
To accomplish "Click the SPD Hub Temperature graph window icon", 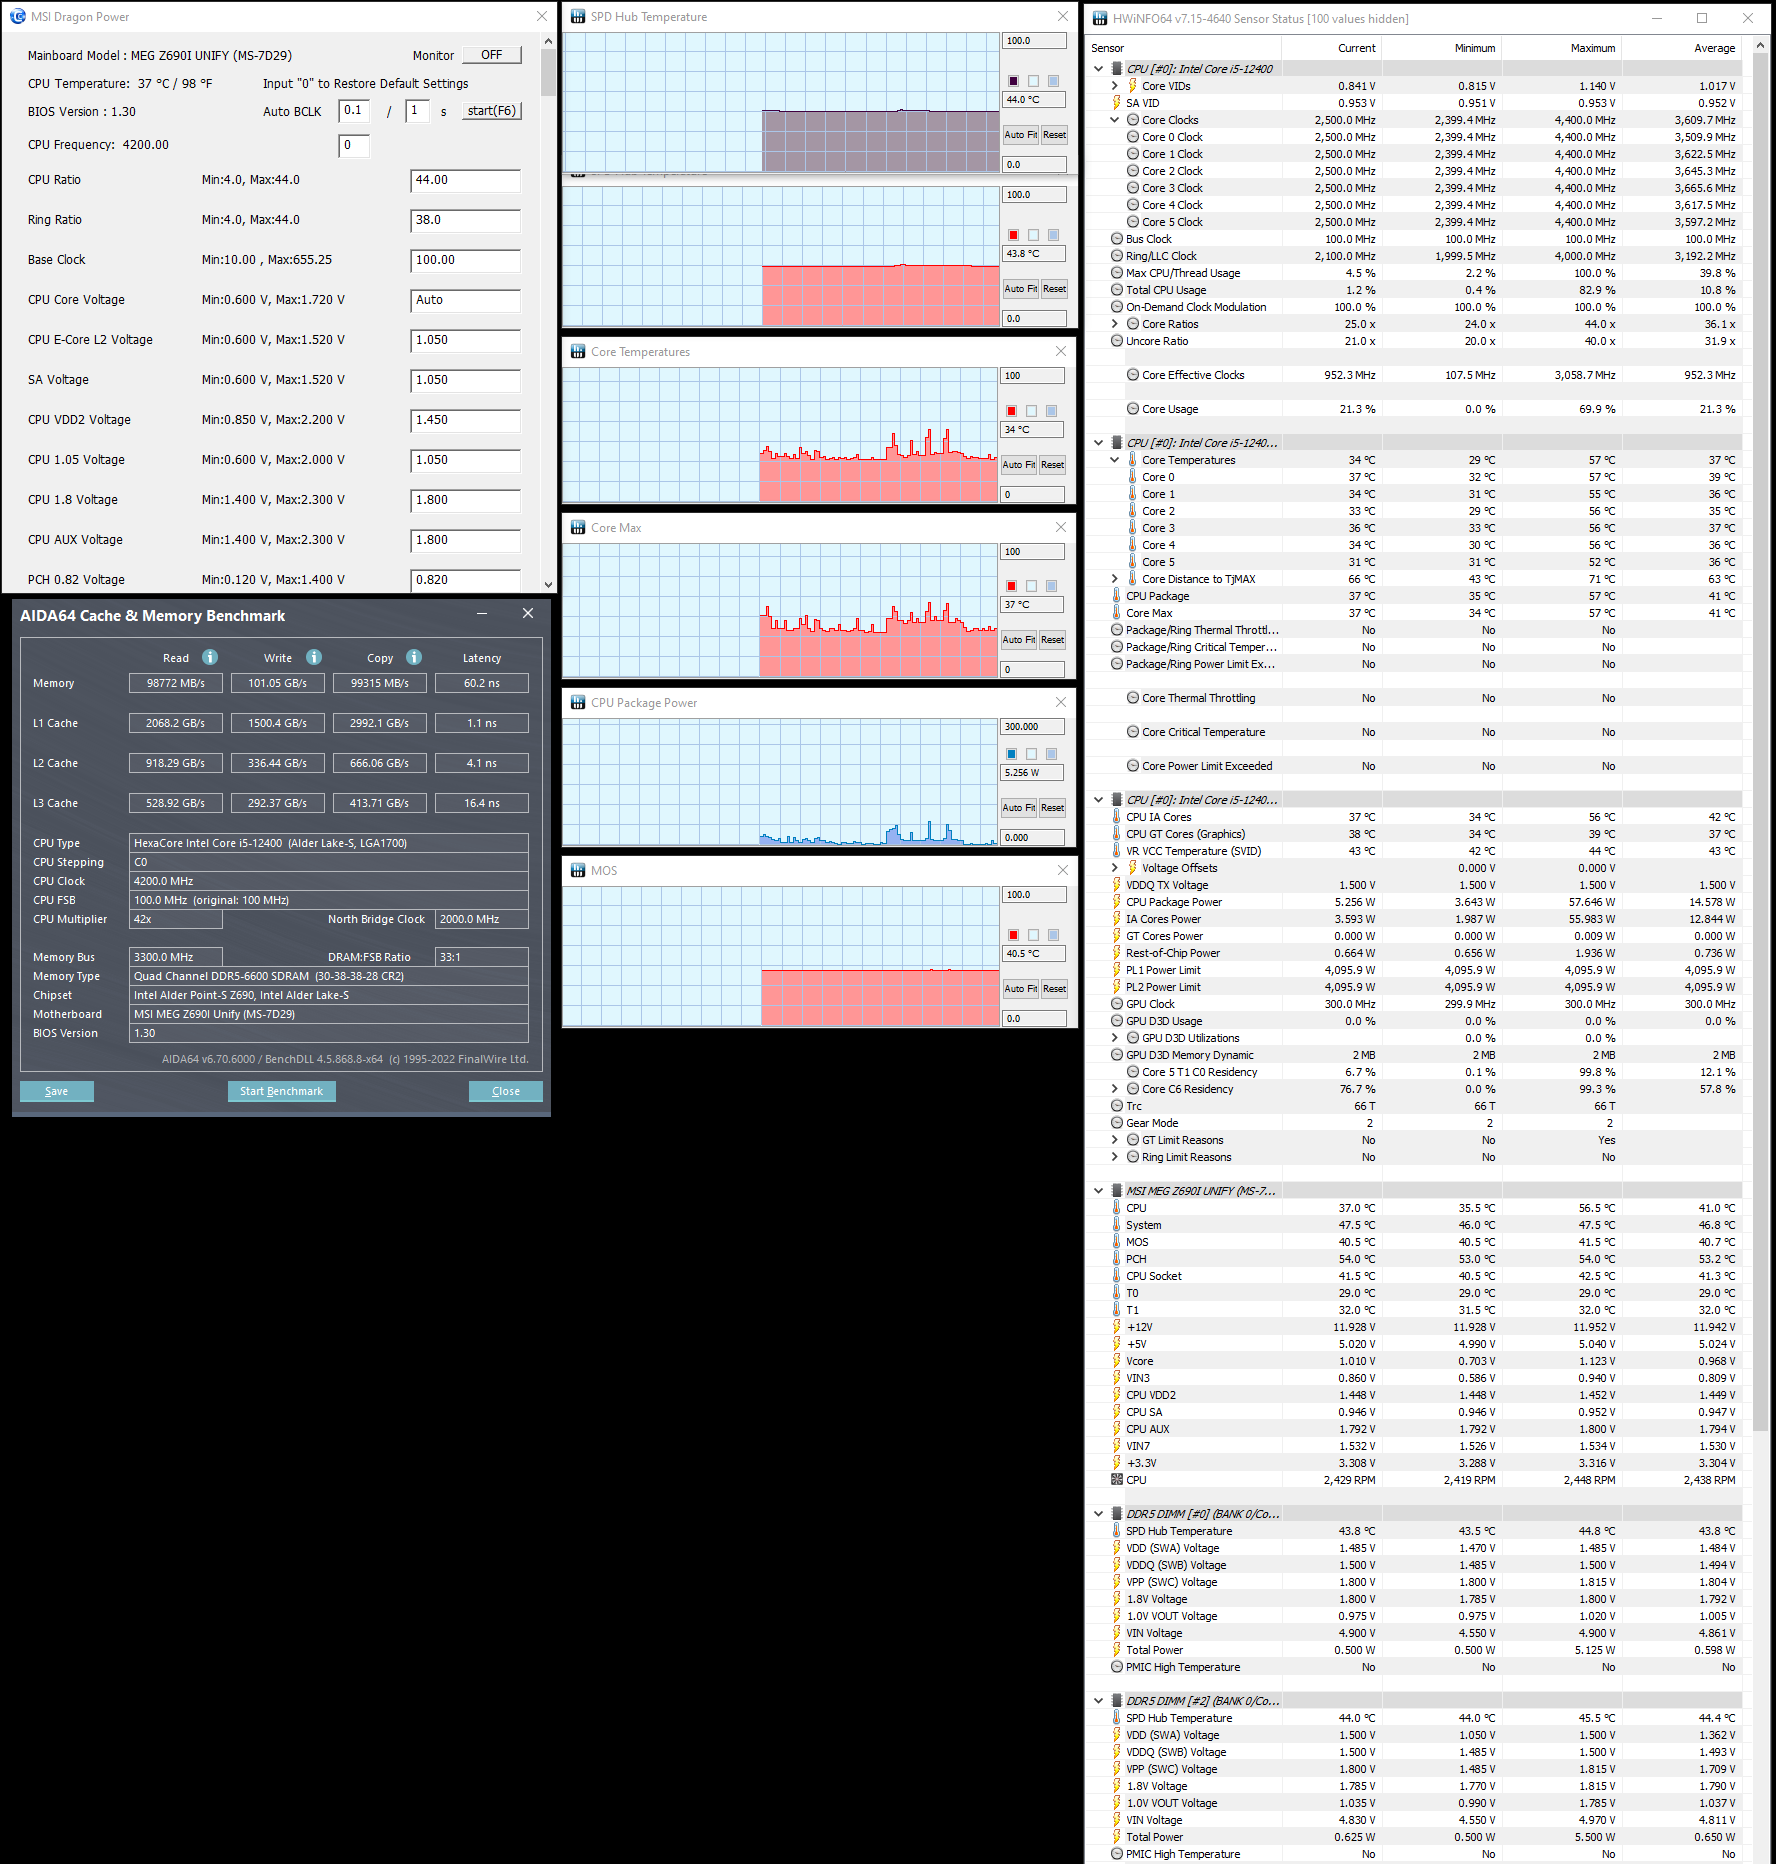I will click(578, 16).
